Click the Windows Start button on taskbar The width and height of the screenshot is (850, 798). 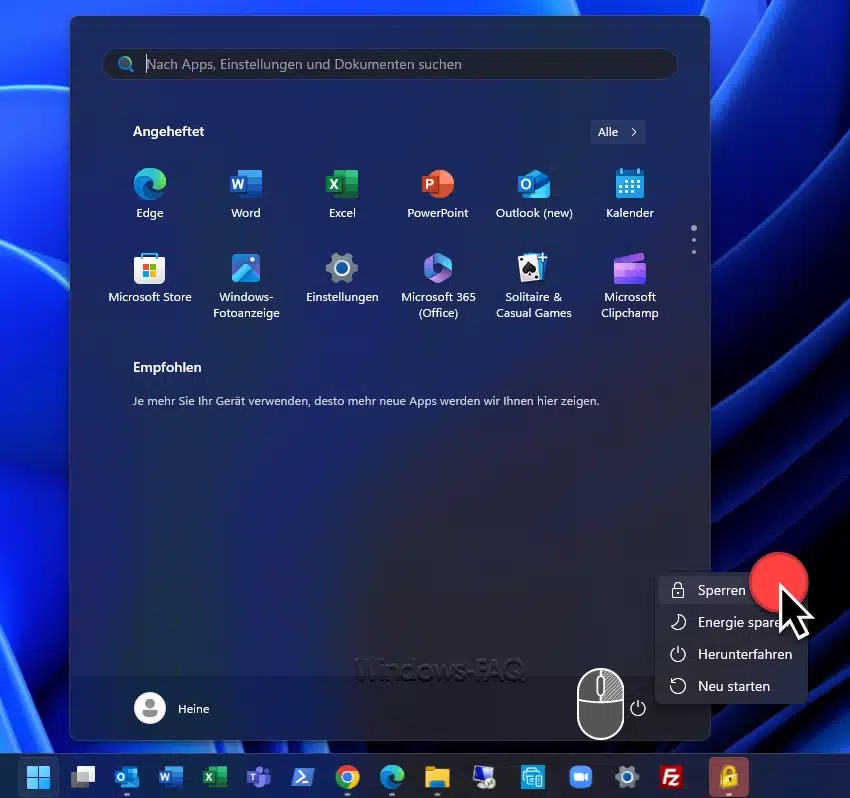point(38,777)
